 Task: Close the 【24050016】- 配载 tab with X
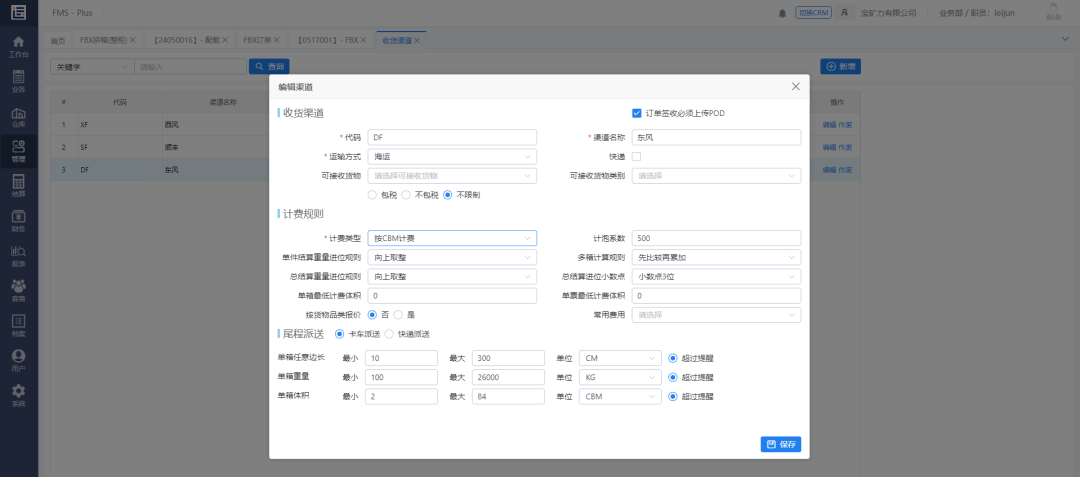(225, 41)
